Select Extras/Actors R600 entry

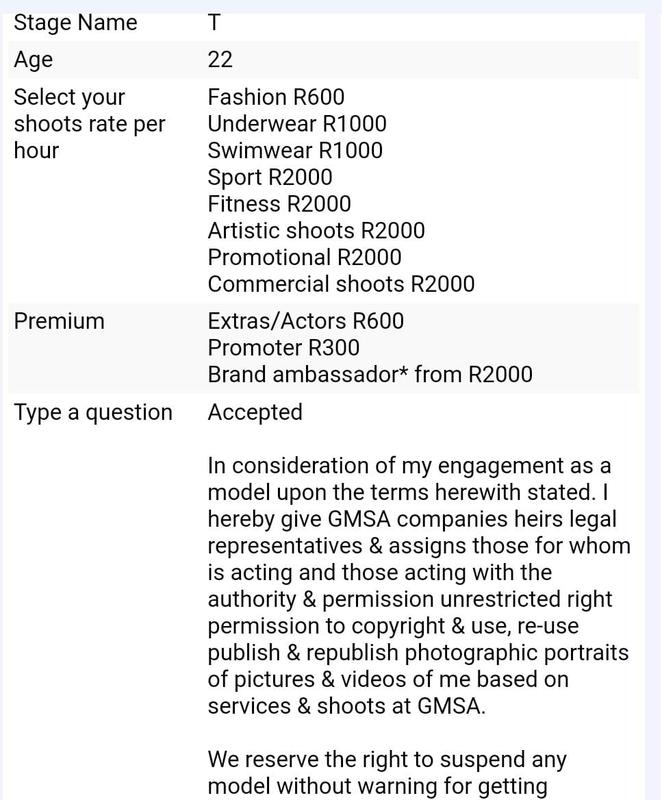pos(306,321)
